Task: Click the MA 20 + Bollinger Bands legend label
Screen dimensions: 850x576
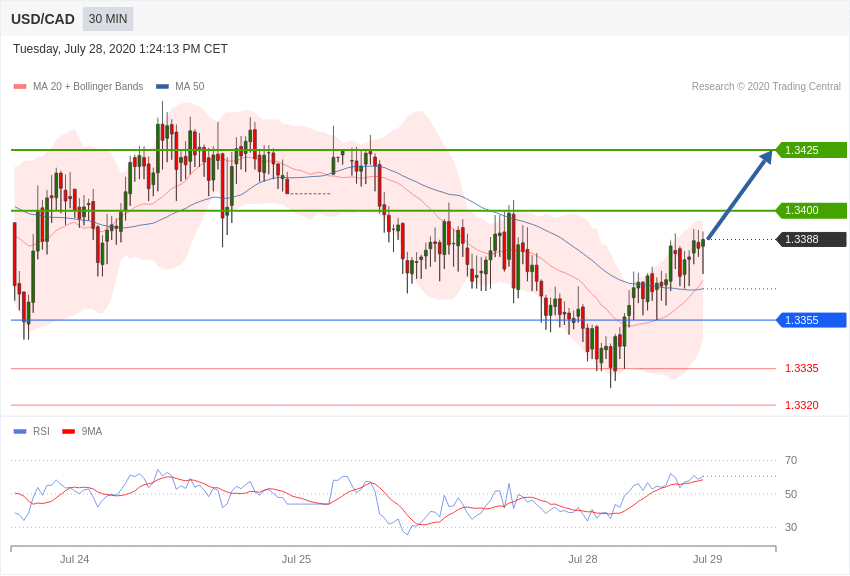Action: tap(88, 87)
